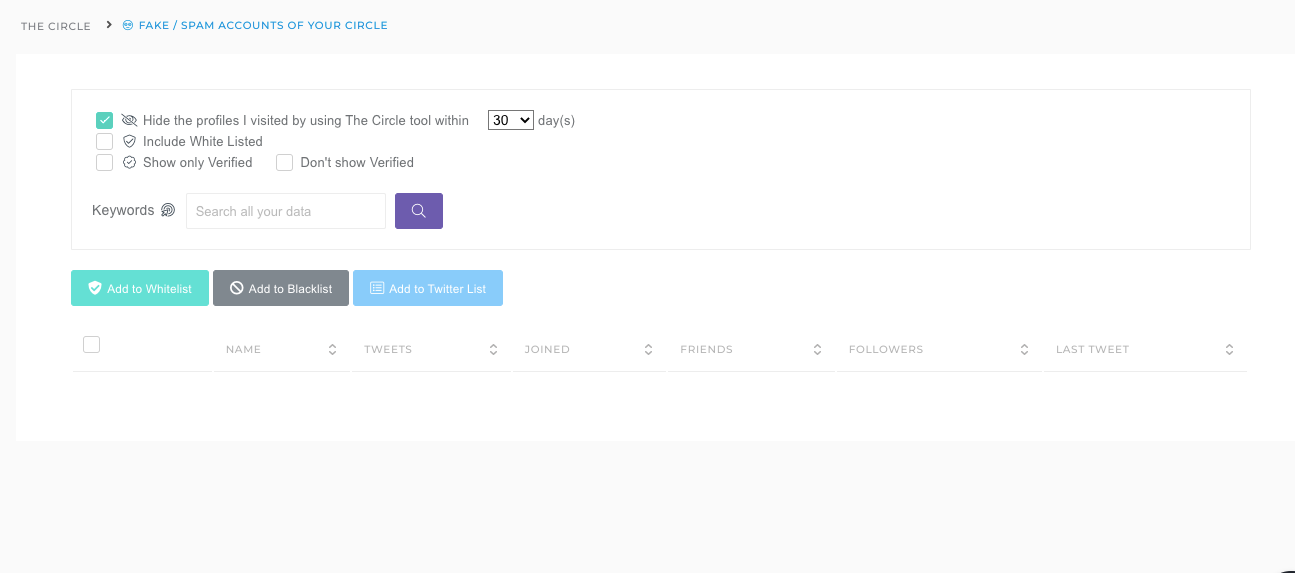Tick the Show only Verified checkbox
1295x573 pixels.
(105, 162)
